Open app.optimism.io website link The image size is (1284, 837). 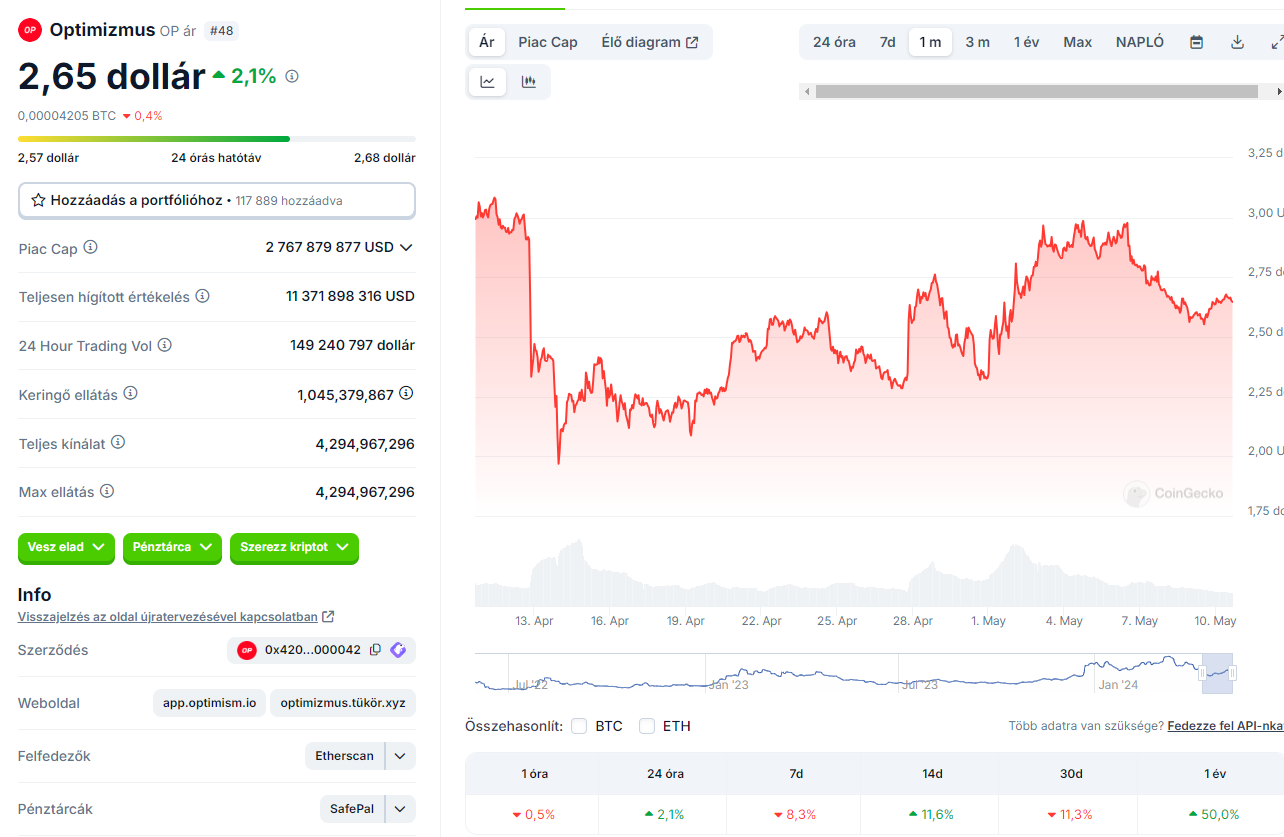(210, 703)
